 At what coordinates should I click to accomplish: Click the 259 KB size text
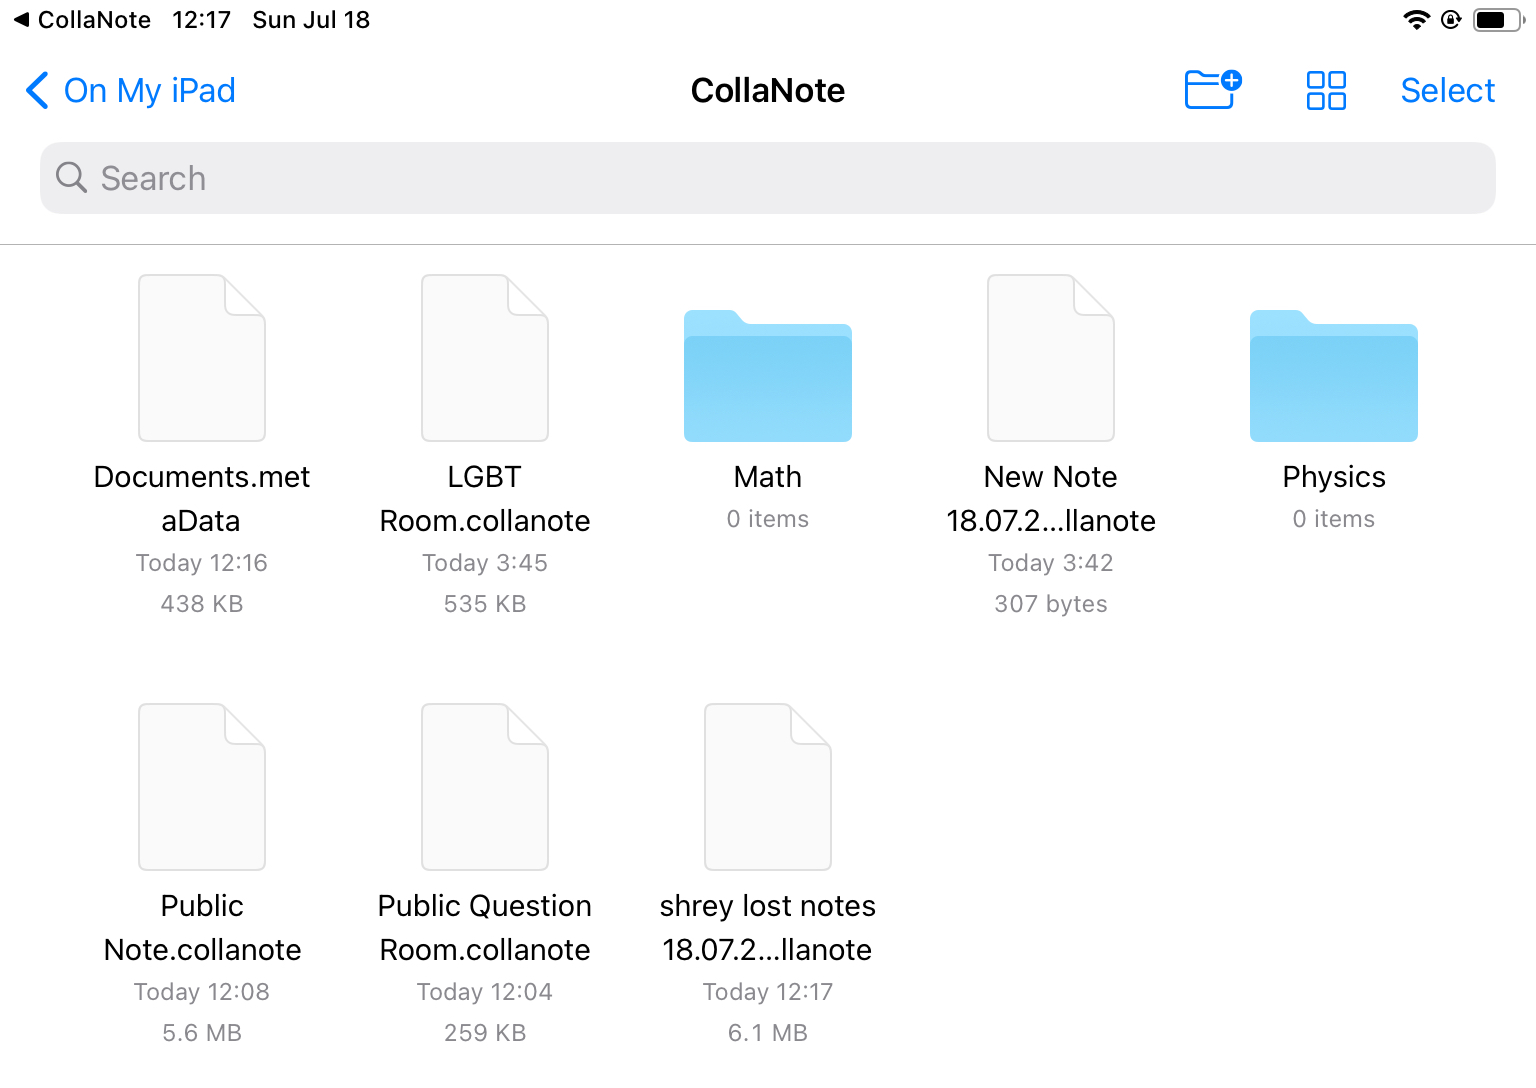tap(485, 1033)
